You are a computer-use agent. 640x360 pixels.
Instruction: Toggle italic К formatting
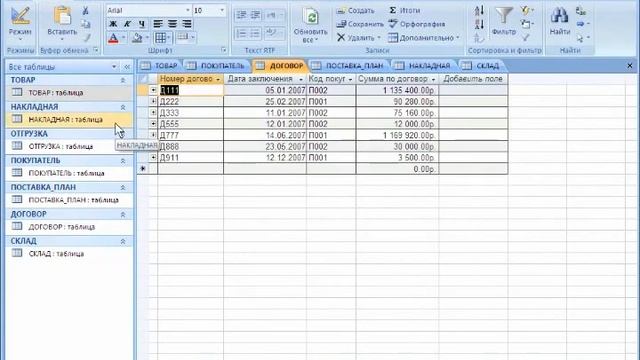[x=128, y=24]
